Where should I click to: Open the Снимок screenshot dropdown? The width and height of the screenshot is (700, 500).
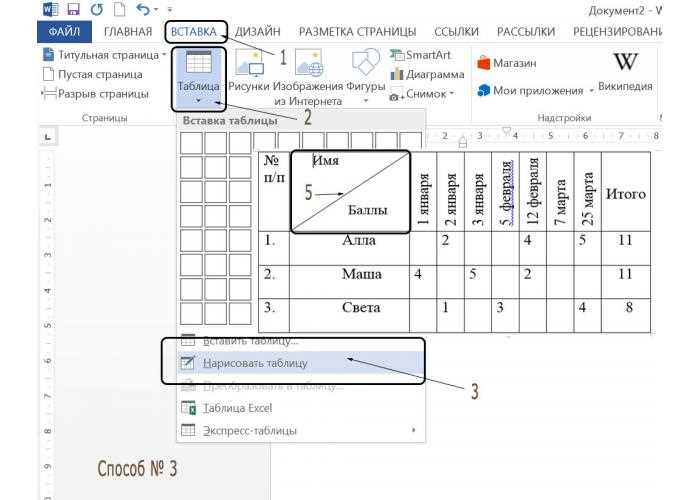(421, 94)
